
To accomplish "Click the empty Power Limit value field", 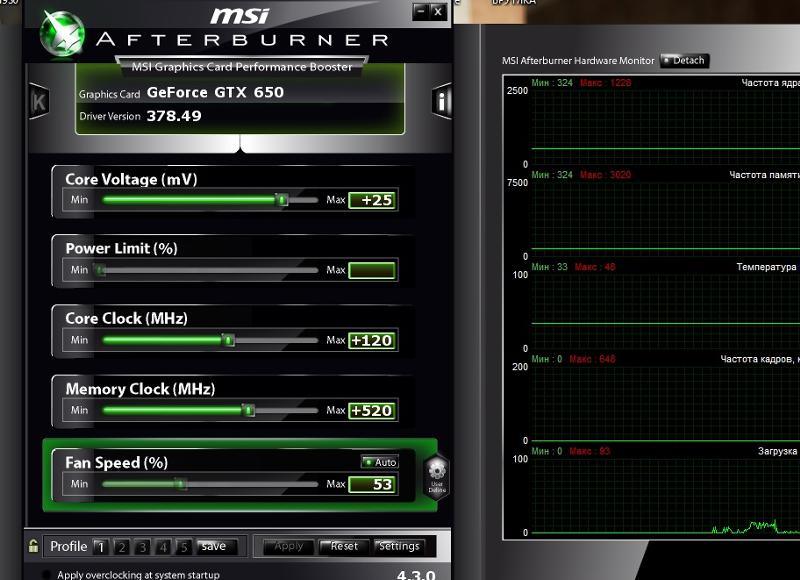I will pos(372,270).
